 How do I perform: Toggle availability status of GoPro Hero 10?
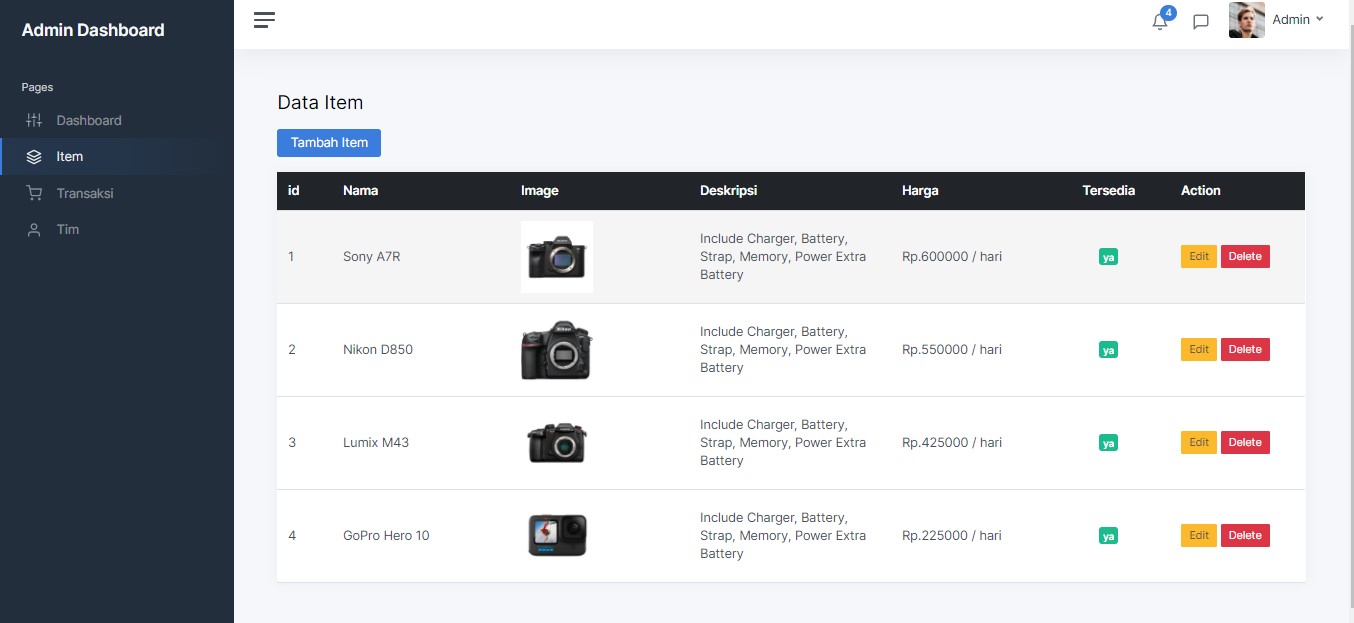pyautogui.click(x=1108, y=535)
